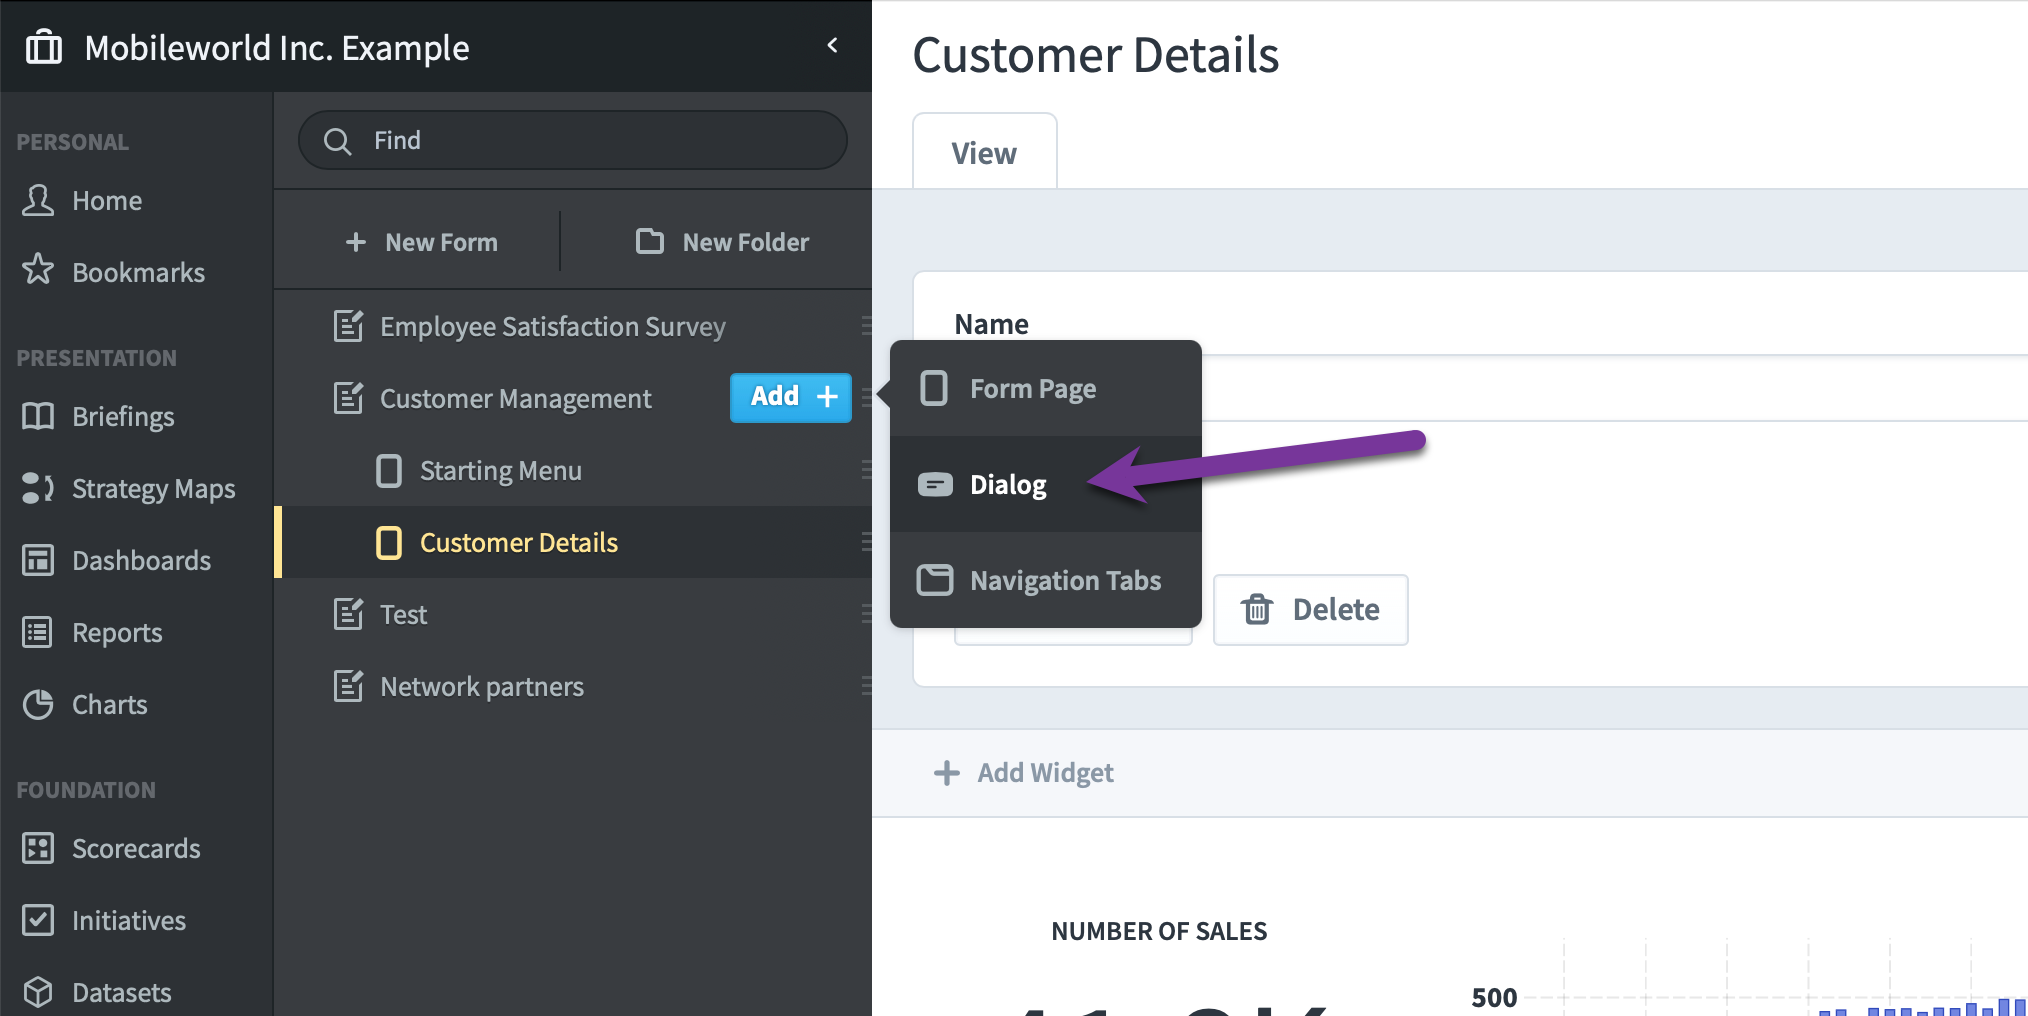Viewport: 2028px width, 1016px height.
Task: Click the Employee Satisfaction Survey form icon
Action: [348, 326]
